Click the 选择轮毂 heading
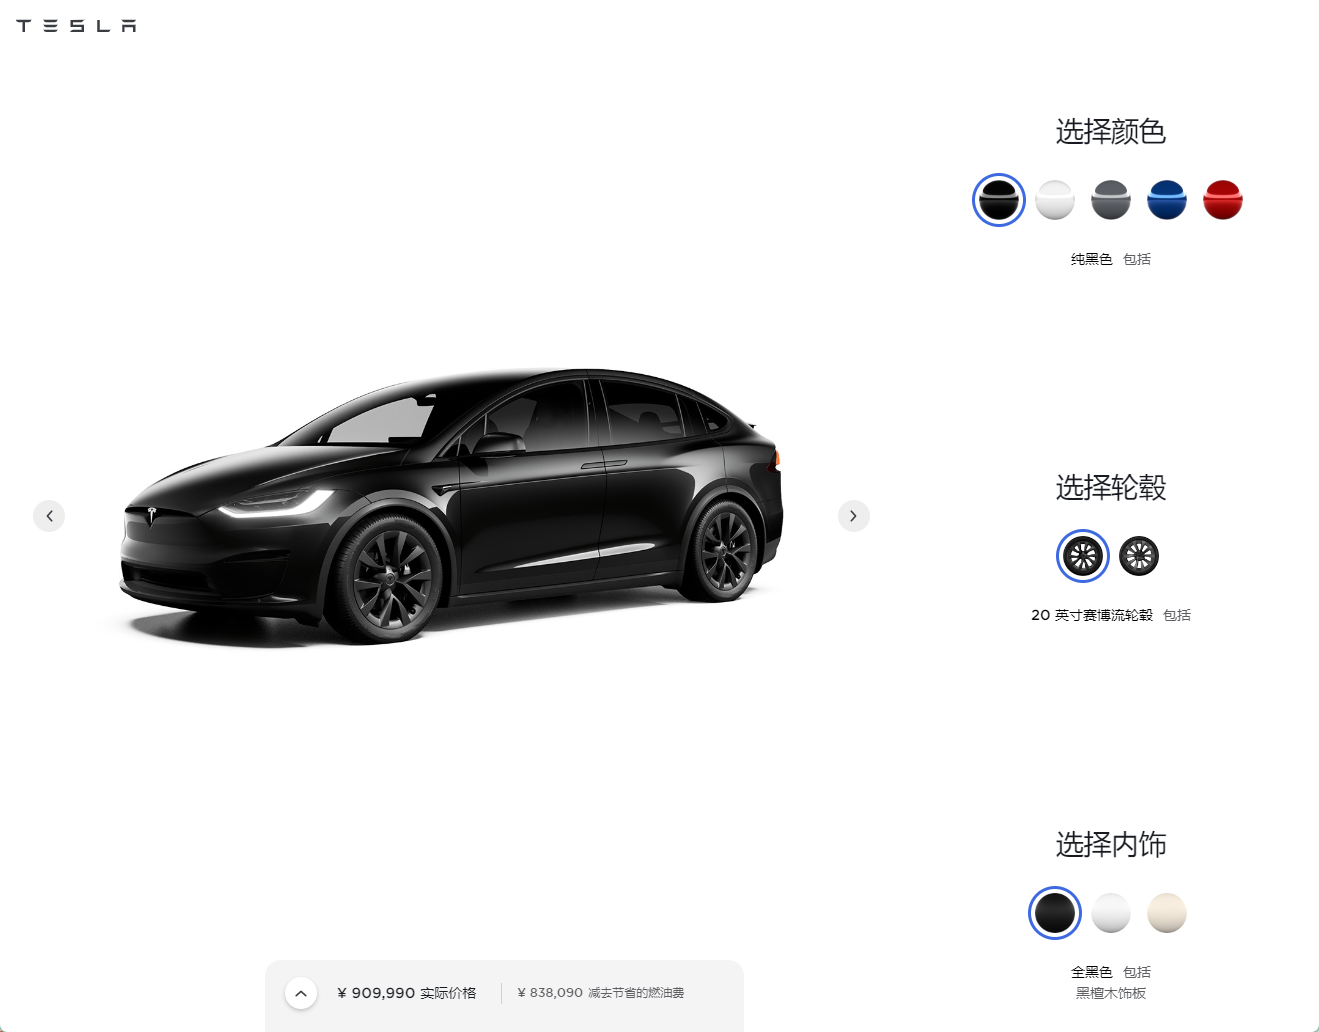 (1111, 488)
